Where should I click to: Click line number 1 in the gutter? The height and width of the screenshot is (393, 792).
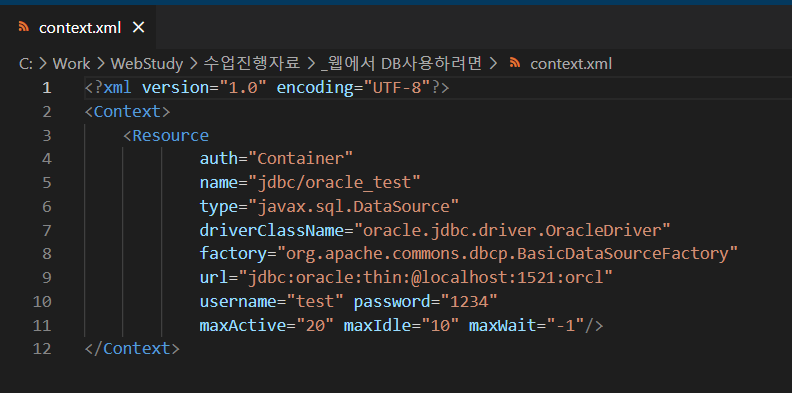click(x=46, y=88)
